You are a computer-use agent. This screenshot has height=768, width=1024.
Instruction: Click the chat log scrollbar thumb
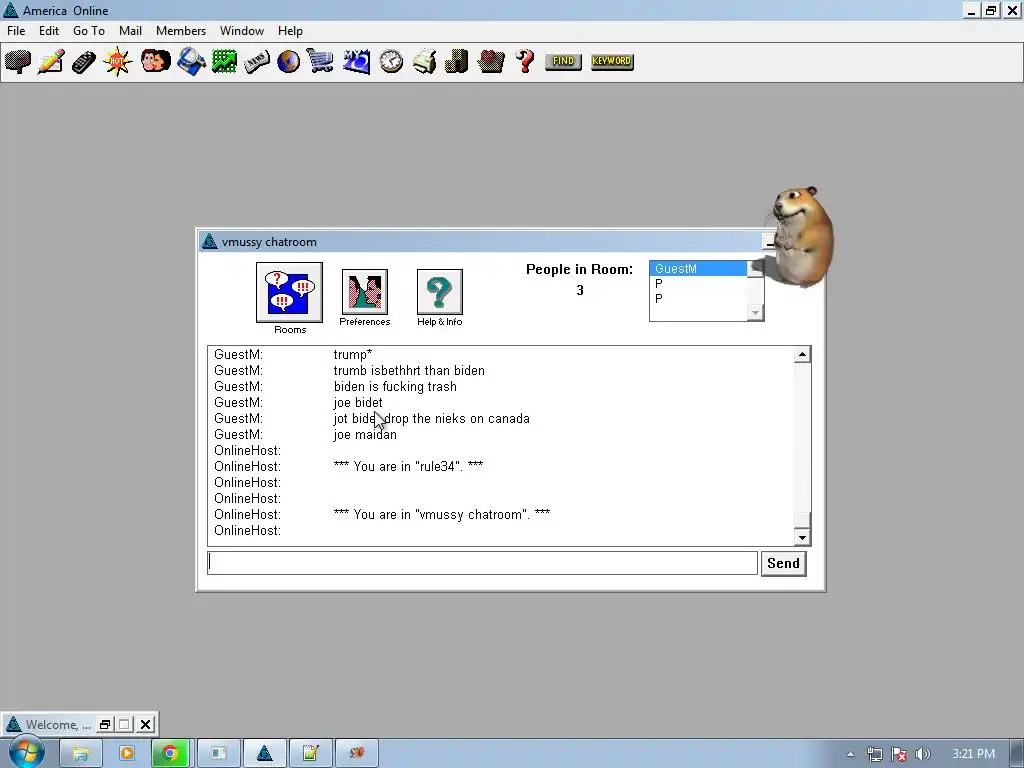coord(803,520)
